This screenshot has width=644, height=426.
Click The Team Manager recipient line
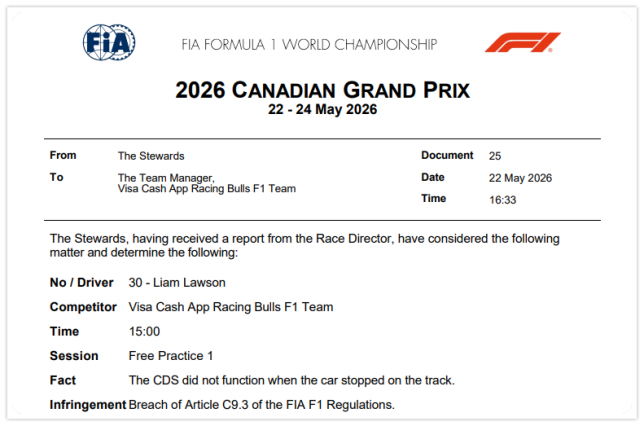pos(166,178)
